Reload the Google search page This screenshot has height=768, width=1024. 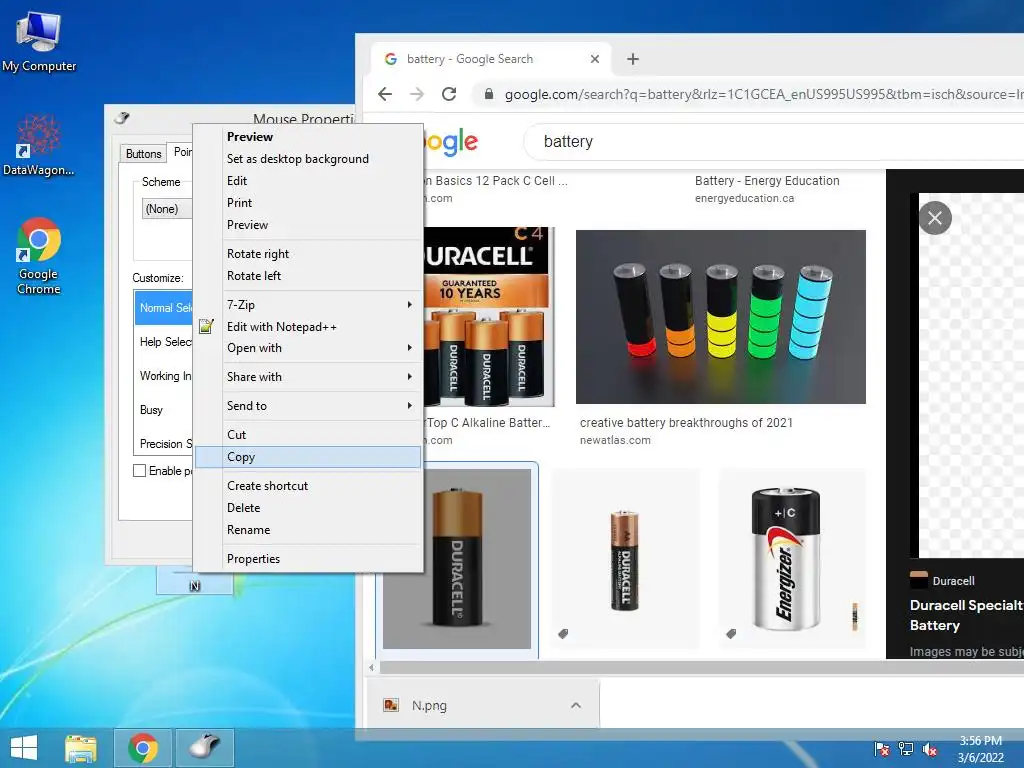tap(449, 94)
